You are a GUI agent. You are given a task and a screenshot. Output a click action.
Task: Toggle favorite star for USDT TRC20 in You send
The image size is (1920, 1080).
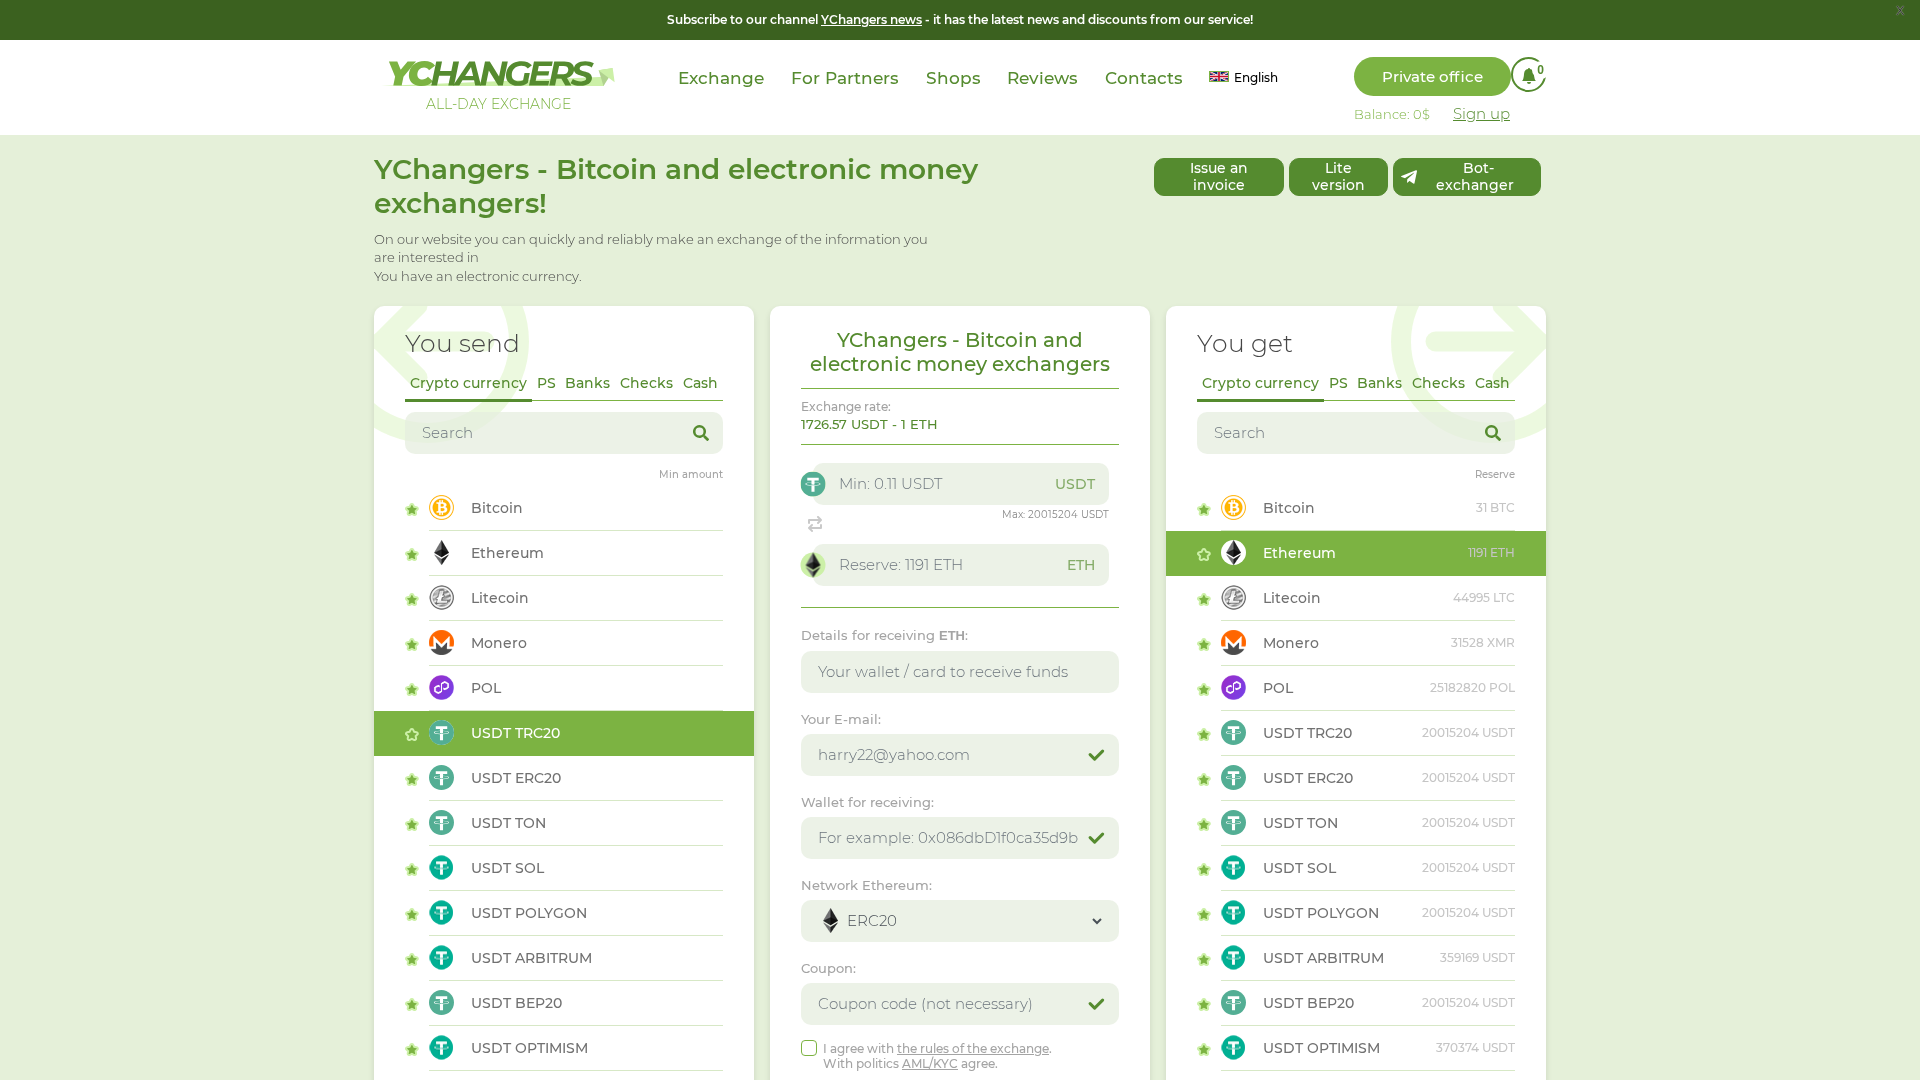pos(411,735)
